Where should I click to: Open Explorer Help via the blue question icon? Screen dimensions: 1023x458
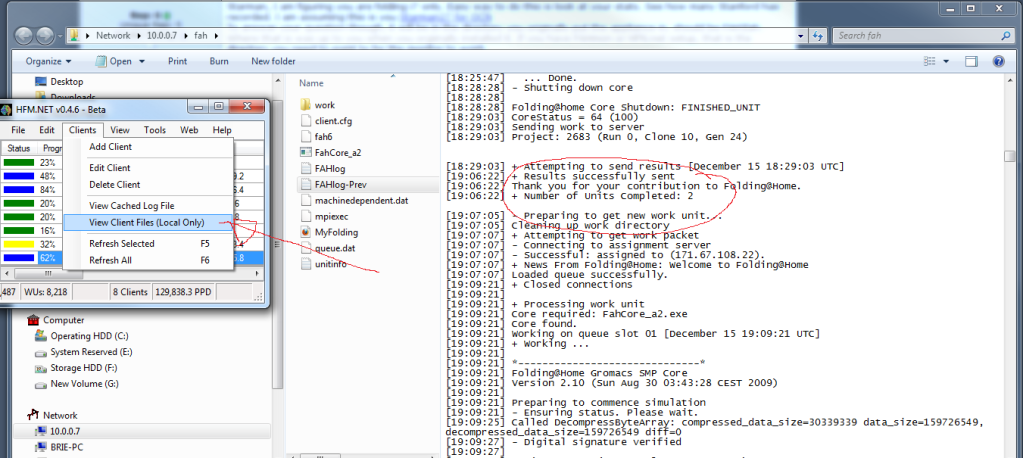pos(998,61)
